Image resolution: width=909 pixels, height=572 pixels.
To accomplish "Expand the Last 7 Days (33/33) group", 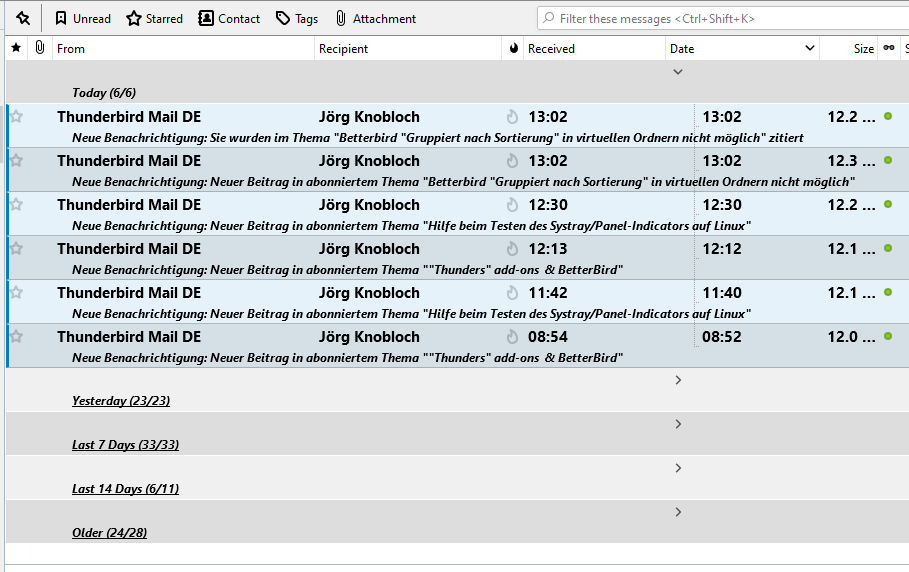I will (678, 424).
